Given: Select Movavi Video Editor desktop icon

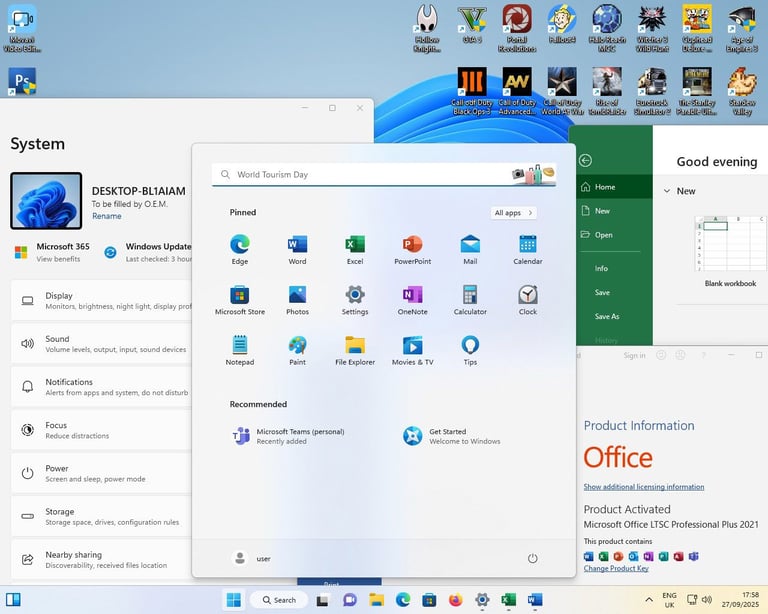Looking at the screenshot, I should coord(22,28).
